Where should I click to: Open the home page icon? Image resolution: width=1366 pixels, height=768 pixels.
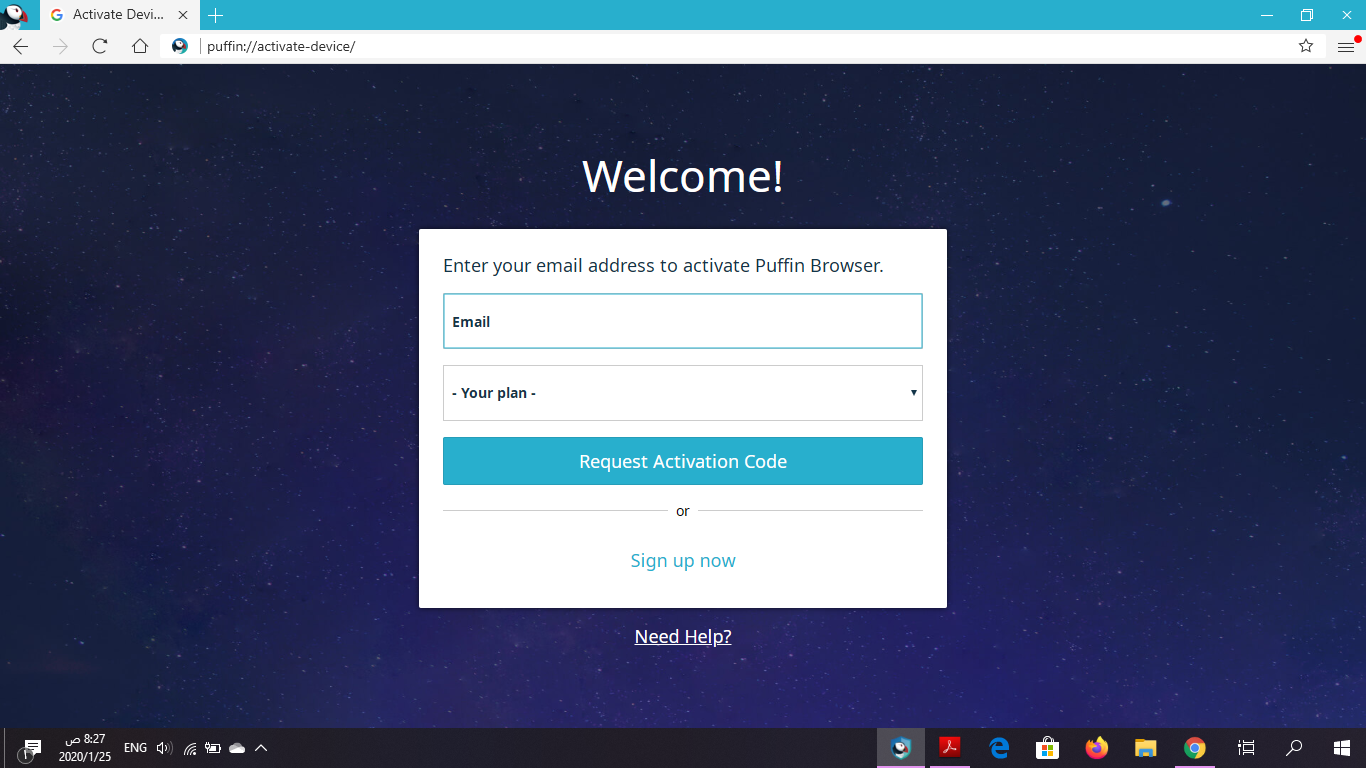click(140, 46)
